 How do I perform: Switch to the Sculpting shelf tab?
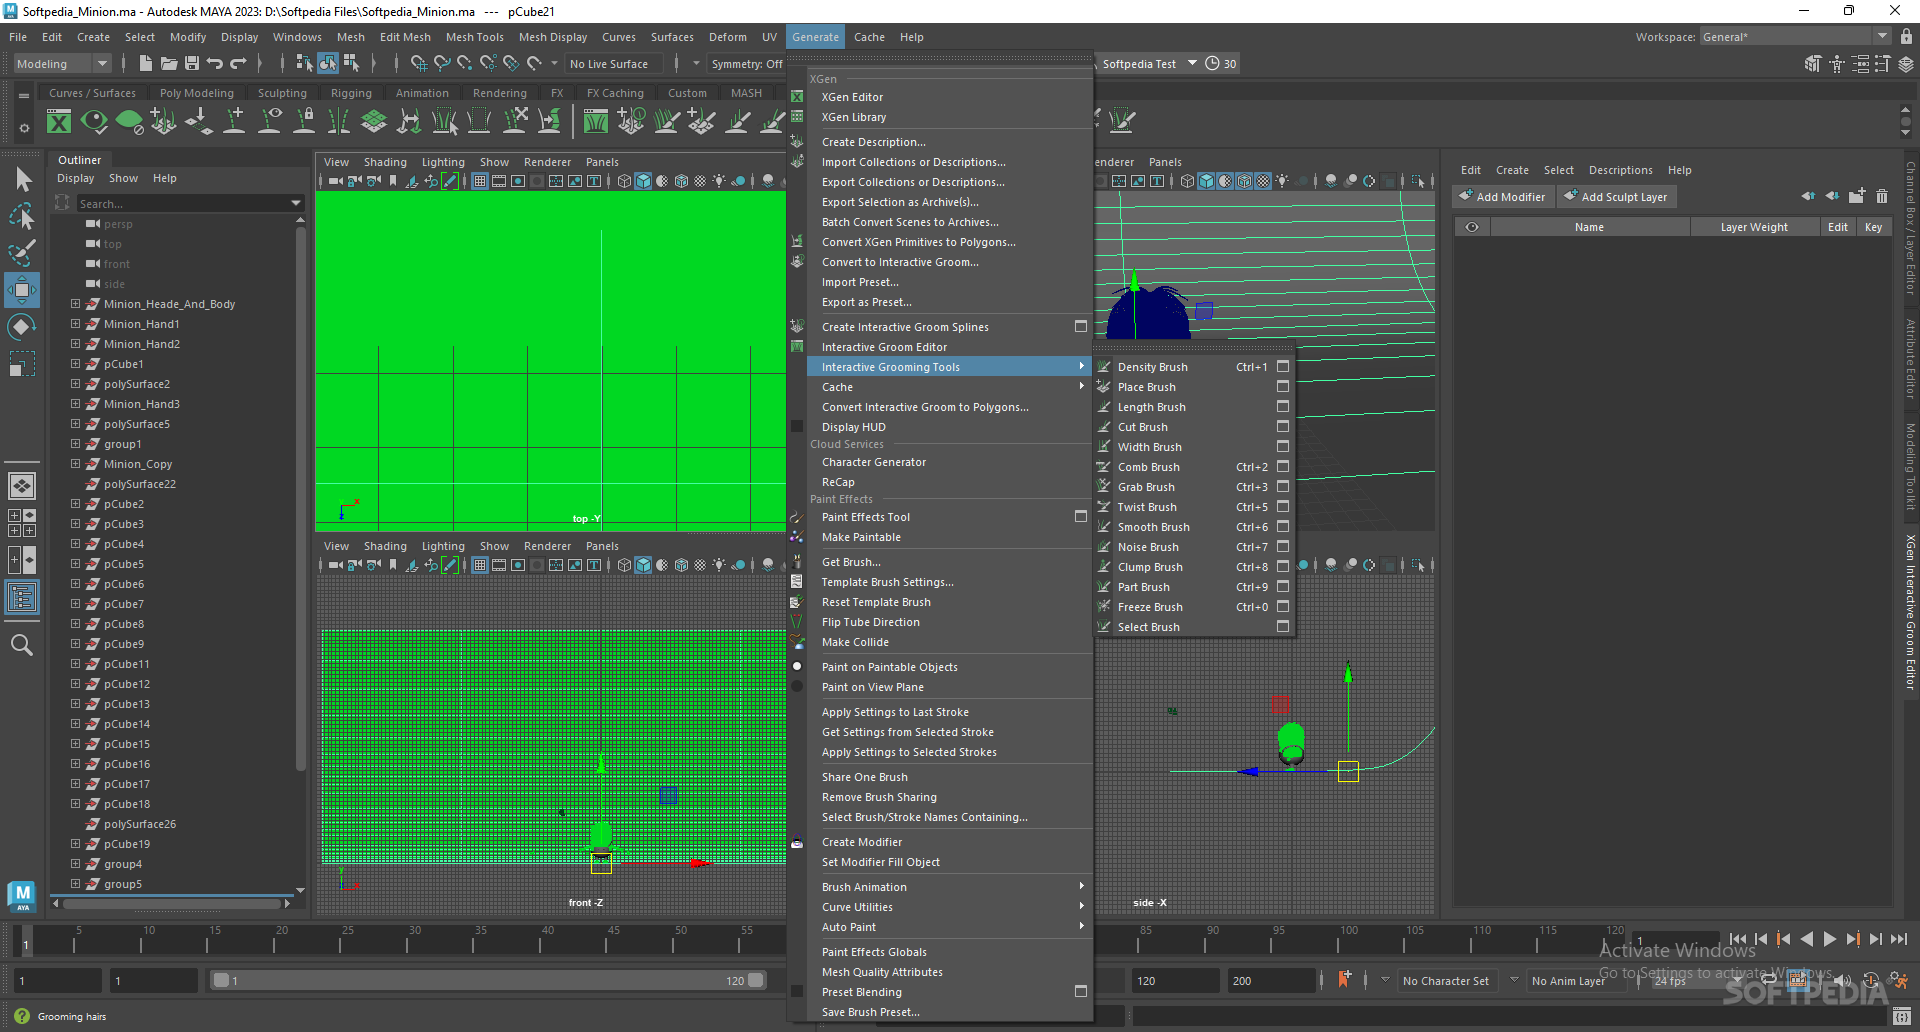pyautogui.click(x=282, y=93)
